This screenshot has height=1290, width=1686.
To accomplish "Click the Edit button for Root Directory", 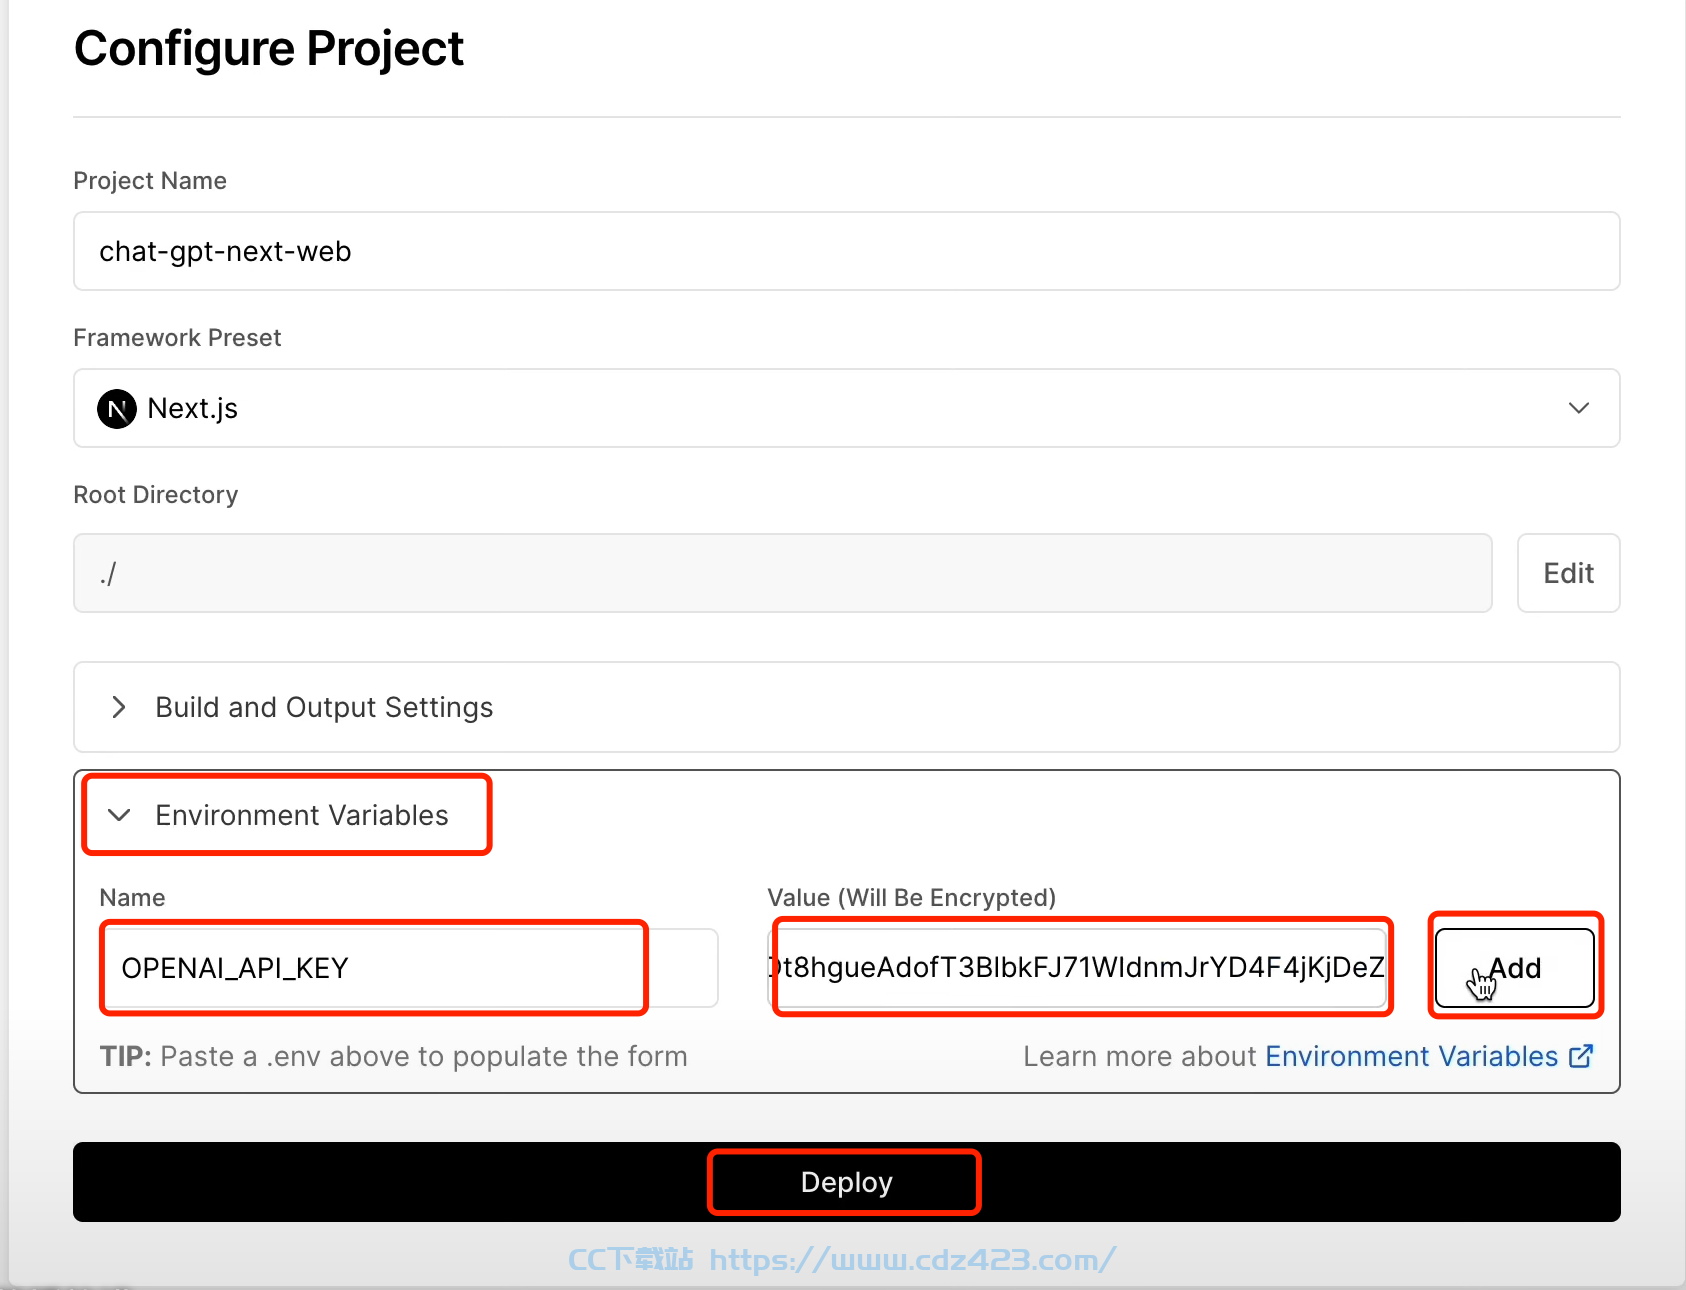I will (1568, 573).
